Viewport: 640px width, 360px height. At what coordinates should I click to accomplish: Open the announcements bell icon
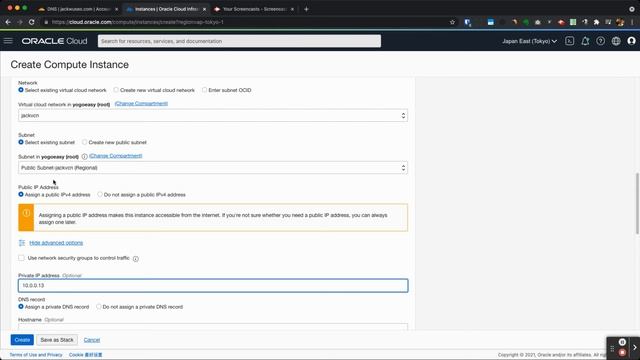click(x=585, y=41)
